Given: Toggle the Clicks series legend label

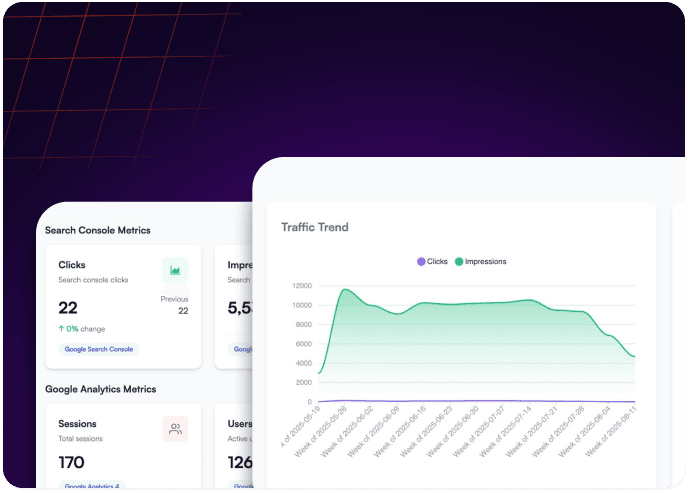Looking at the screenshot, I should click(x=437, y=262).
